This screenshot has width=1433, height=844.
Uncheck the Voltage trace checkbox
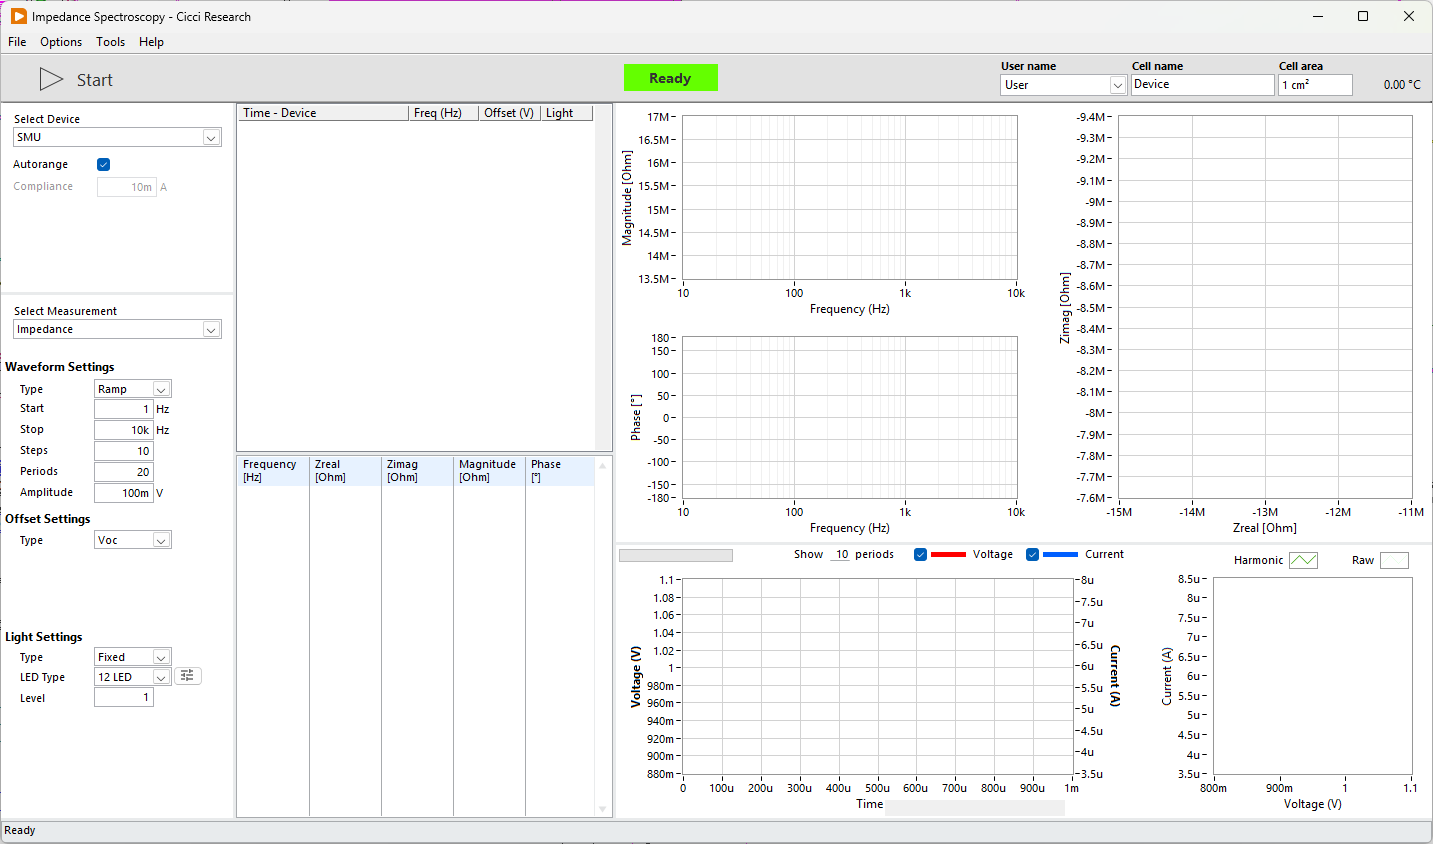point(920,554)
